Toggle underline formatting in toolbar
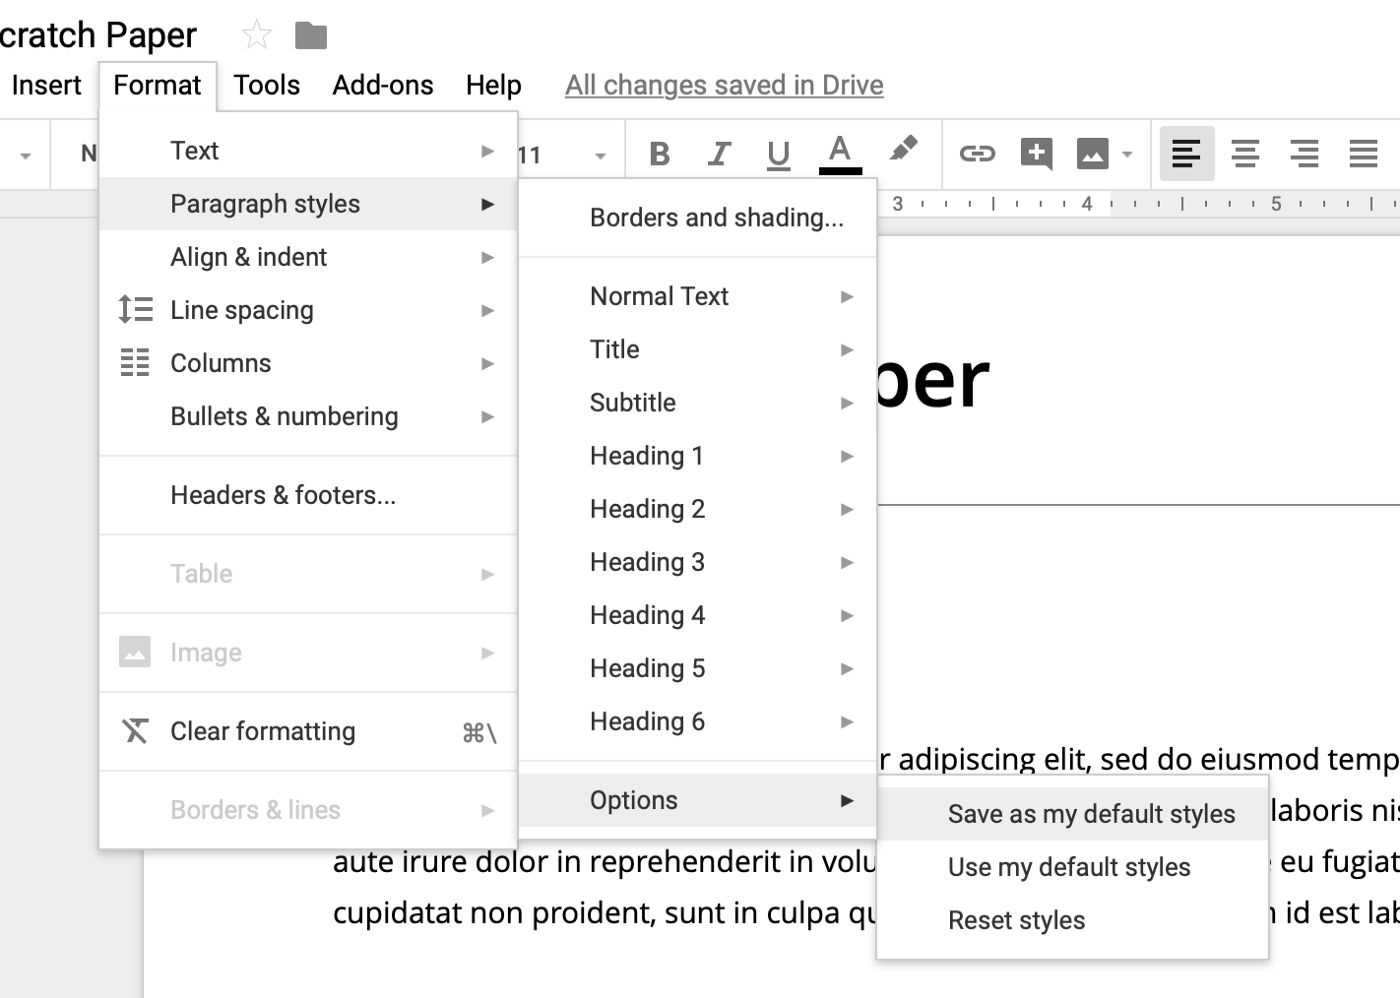 pos(778,154)
